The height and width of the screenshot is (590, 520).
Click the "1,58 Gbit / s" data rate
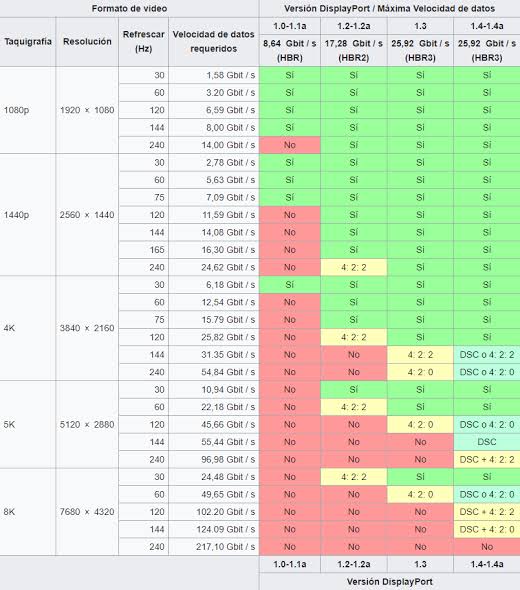(x=231, y=75)
